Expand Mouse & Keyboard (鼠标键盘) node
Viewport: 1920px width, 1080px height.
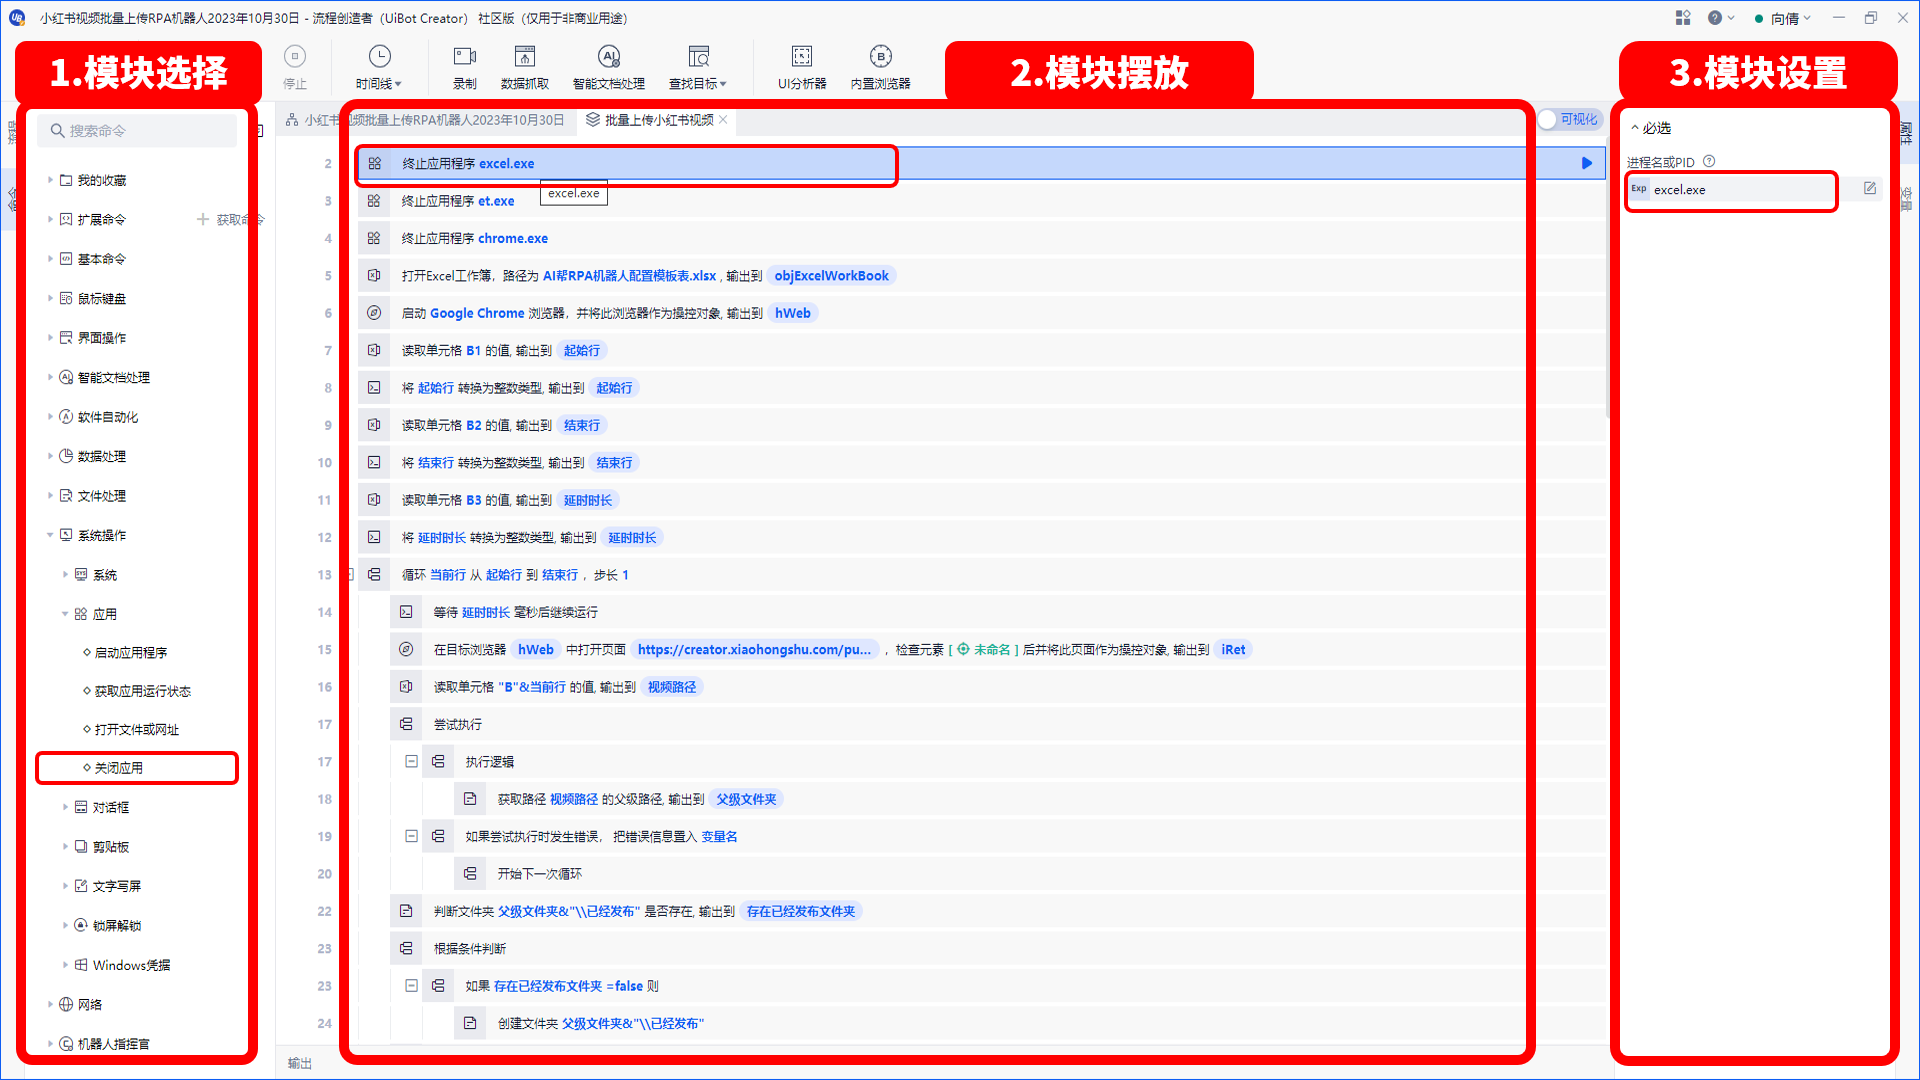50,298
